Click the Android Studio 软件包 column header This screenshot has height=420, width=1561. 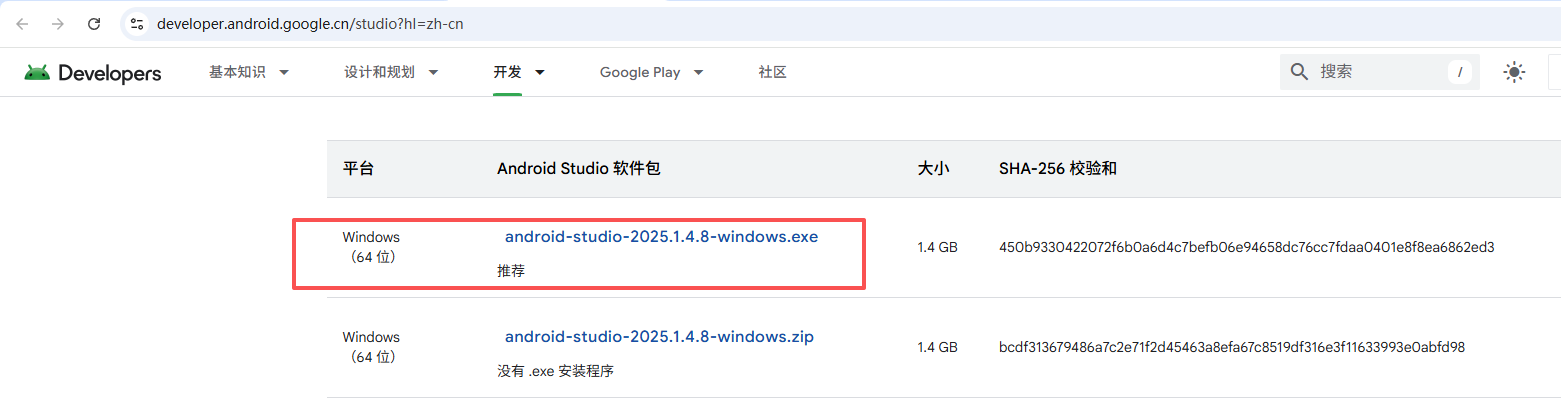pos(579,169)
